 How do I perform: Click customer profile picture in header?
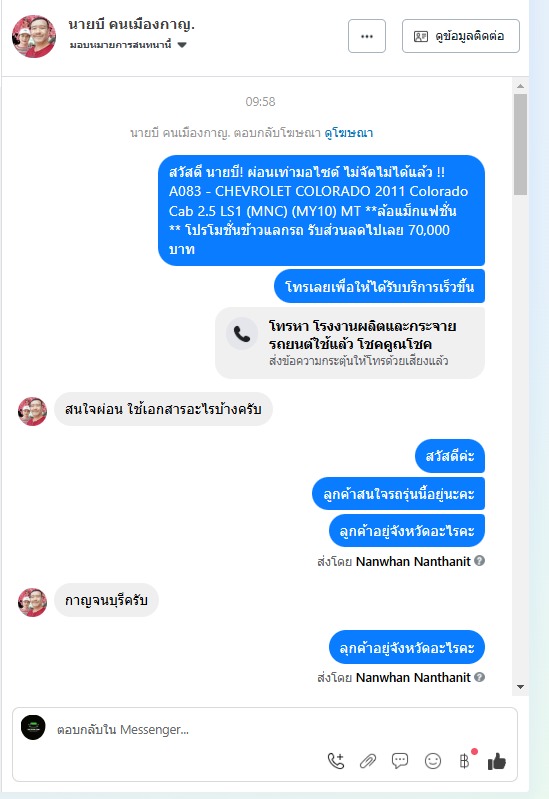pos(34,36)
